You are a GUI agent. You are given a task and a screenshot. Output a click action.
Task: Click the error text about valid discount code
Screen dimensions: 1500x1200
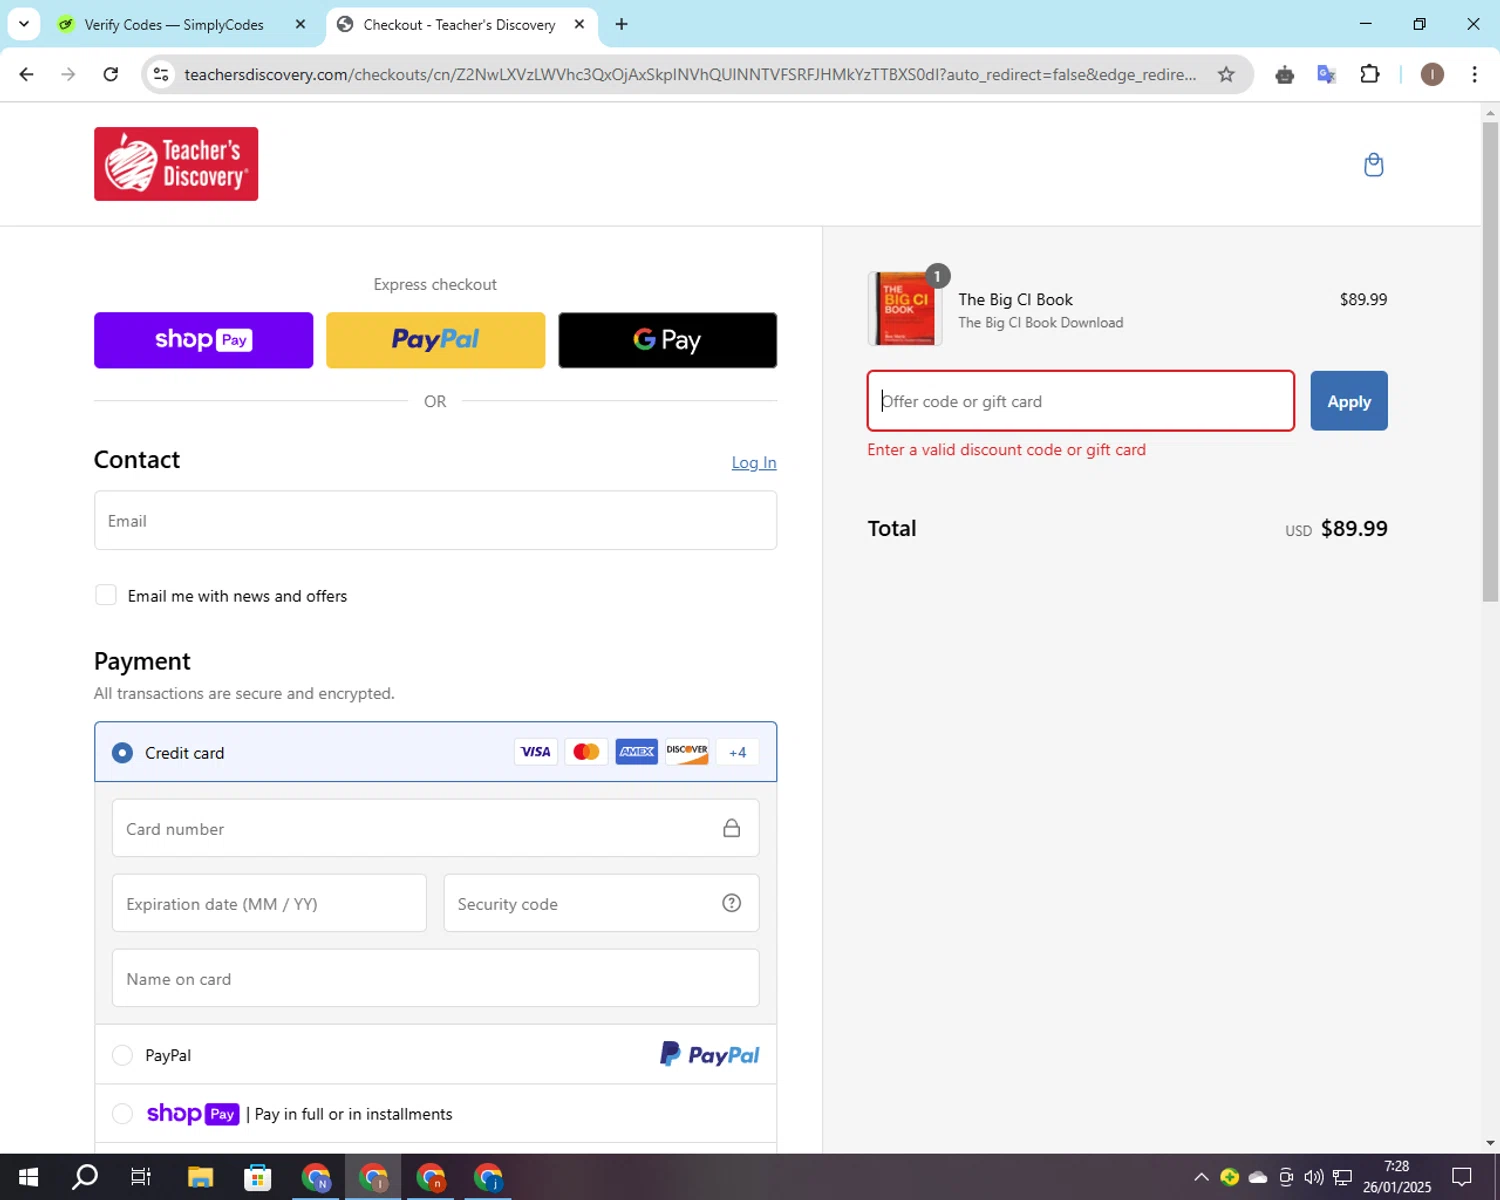(x=1006, y=450)
